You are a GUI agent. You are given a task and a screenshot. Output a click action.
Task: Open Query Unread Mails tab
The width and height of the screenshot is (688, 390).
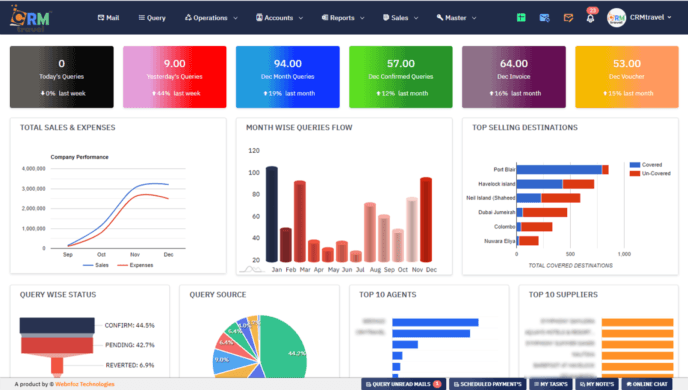point(403,384)
